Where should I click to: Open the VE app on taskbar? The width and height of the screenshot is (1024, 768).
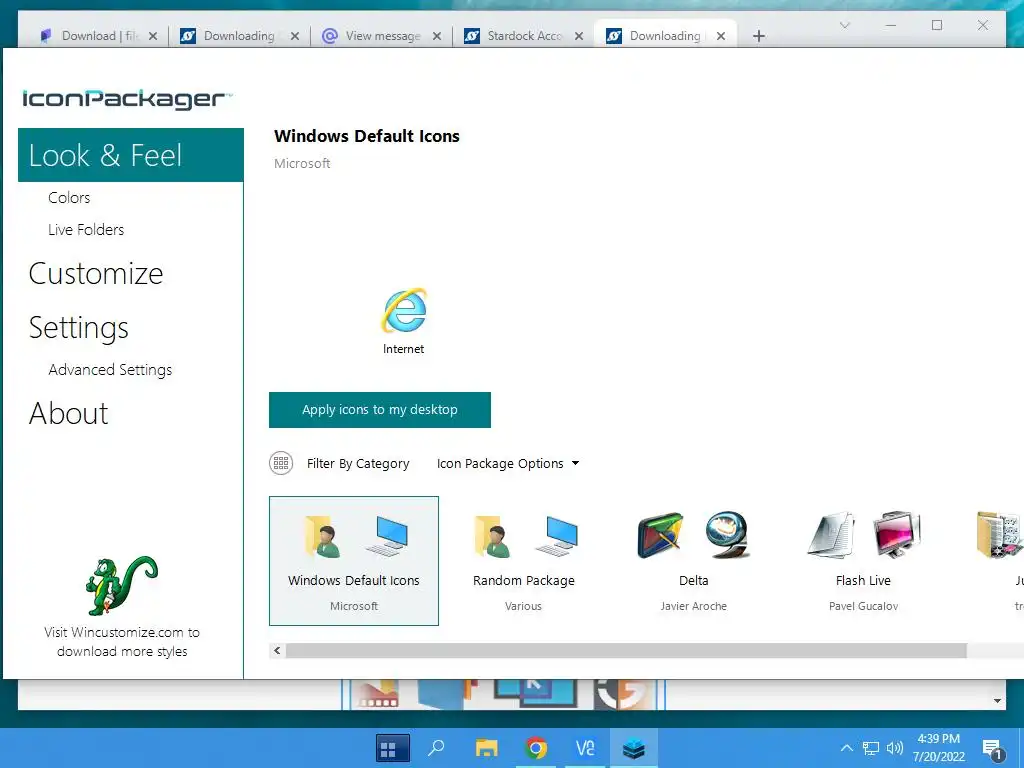point(584,748)
